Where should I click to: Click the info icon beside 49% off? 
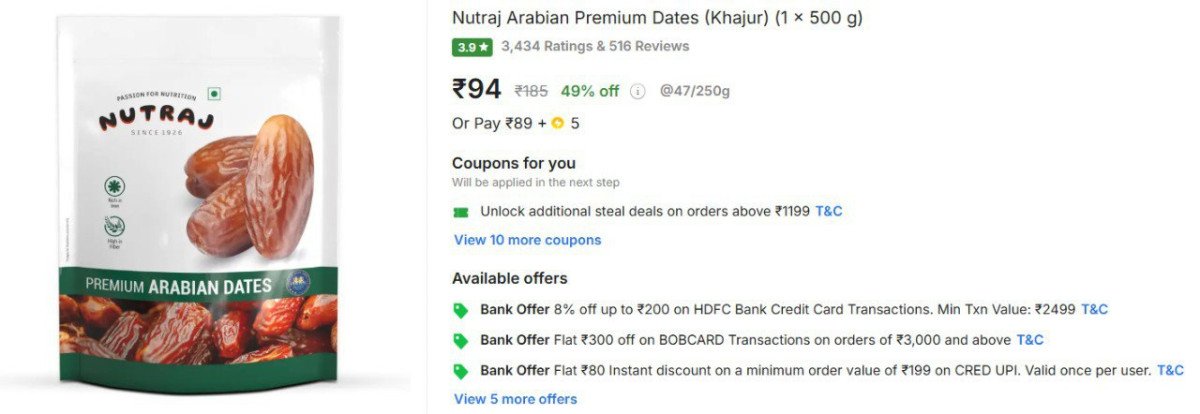pos(638,91)
